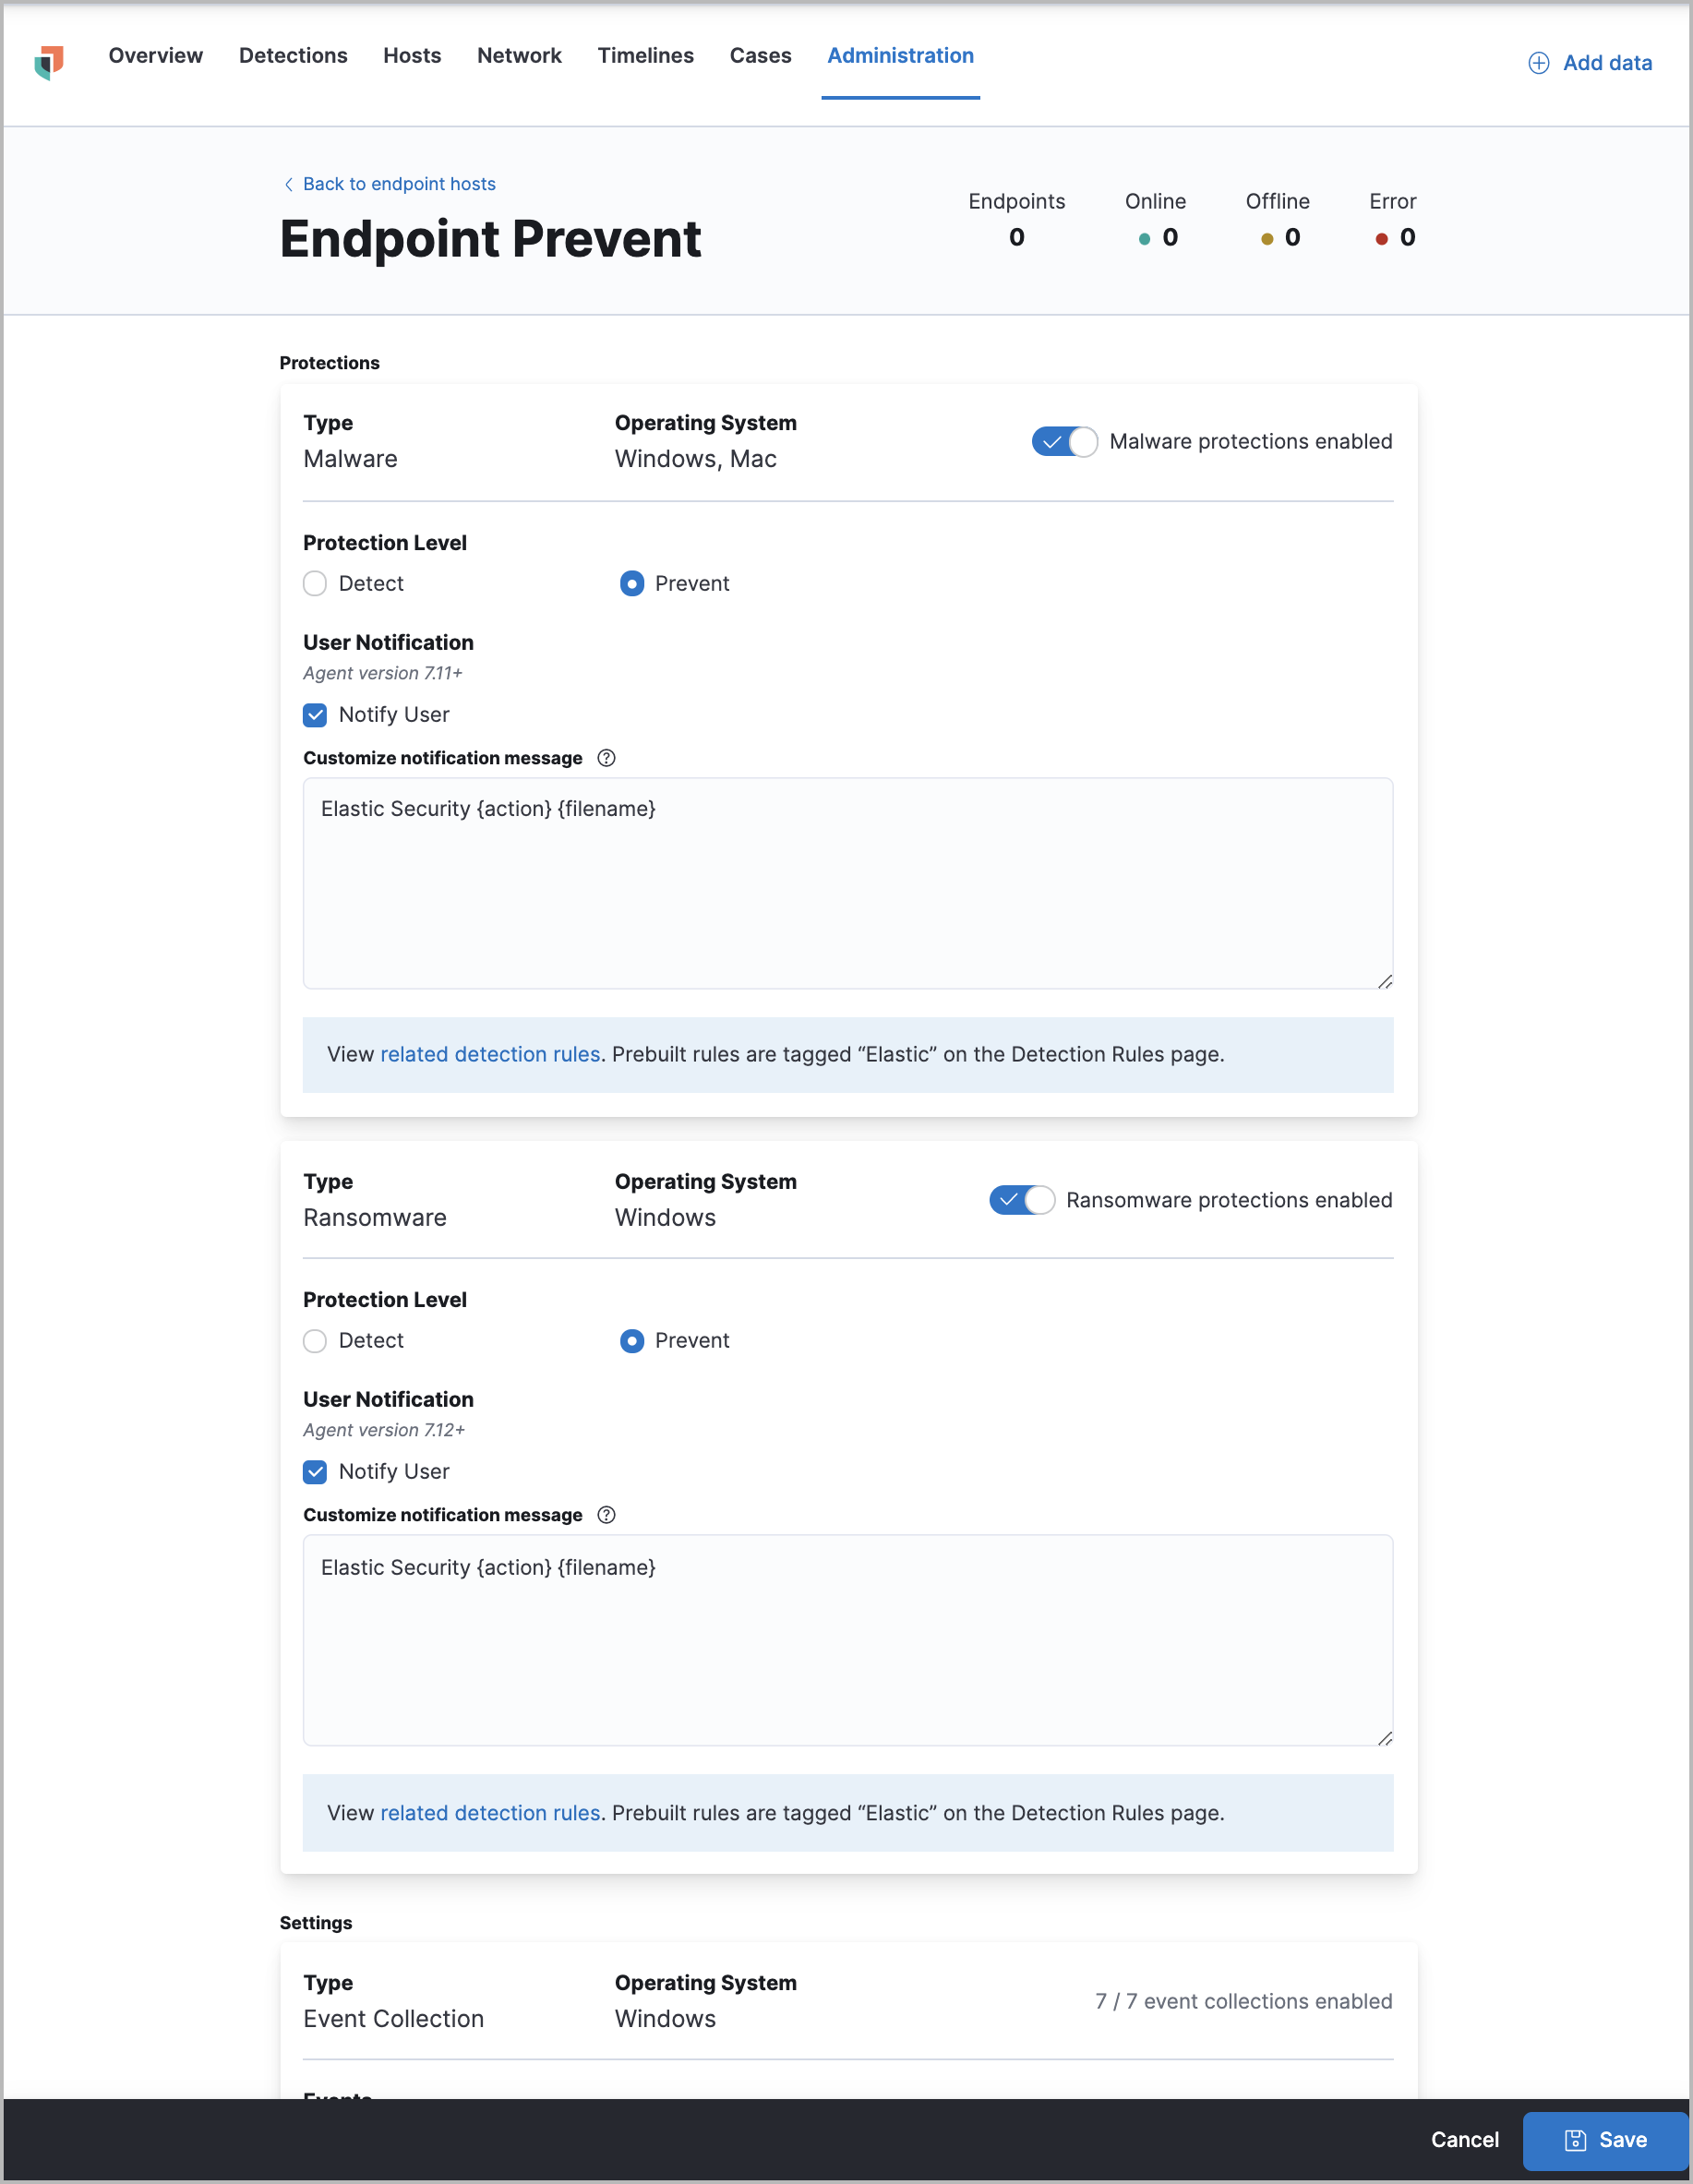The image size is (1693, 2184).
Task: Select Detect protection level for Malware
Action: (x=314, y=583)
